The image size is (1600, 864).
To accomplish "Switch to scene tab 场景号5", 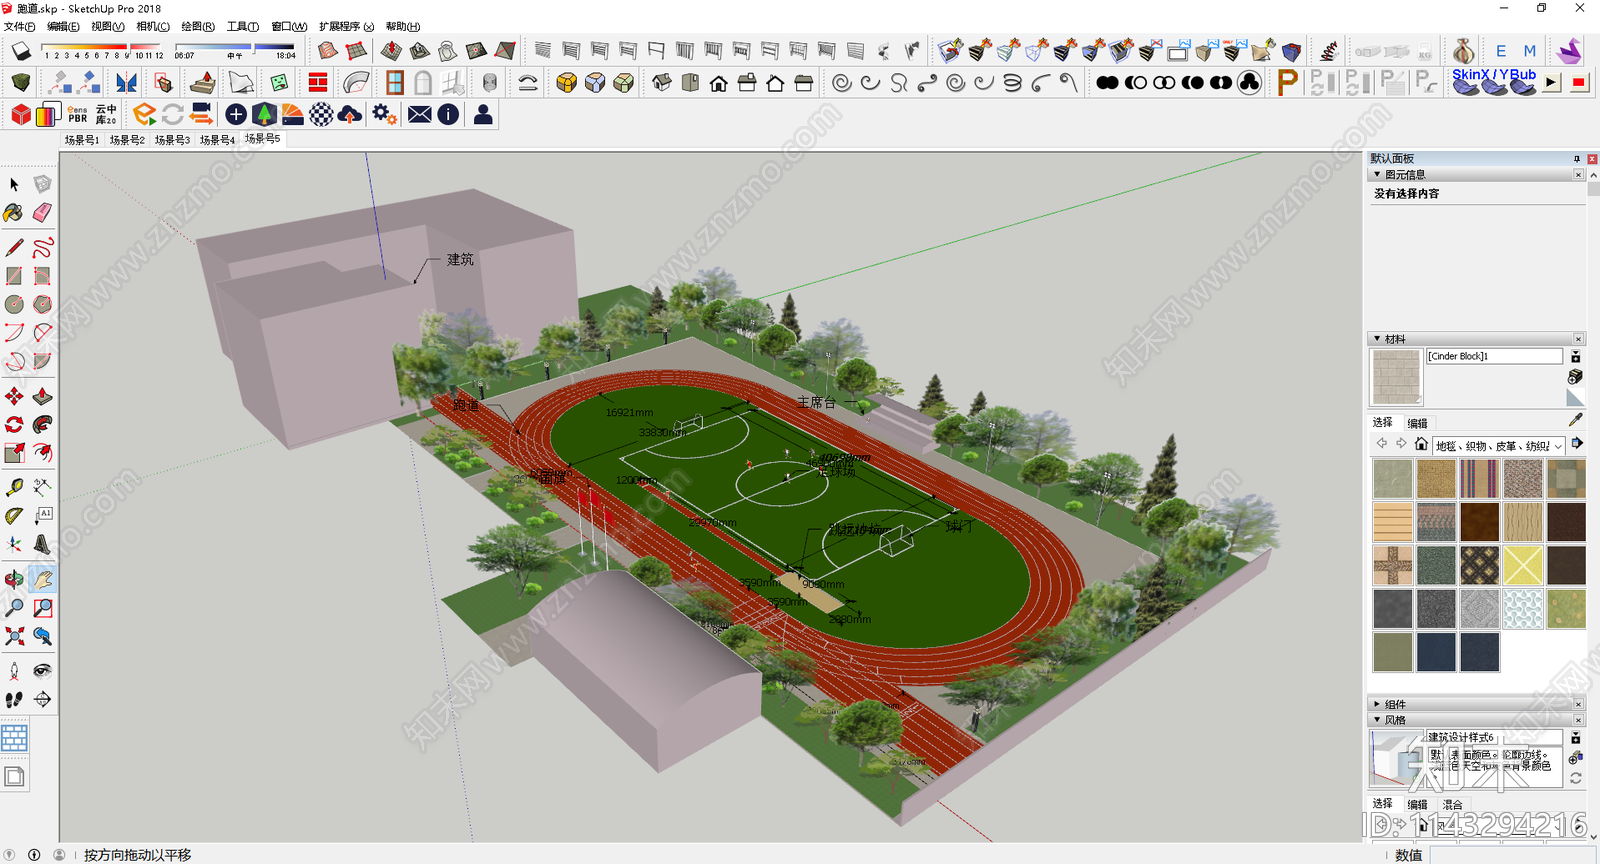I will click(x=263, y=139).
